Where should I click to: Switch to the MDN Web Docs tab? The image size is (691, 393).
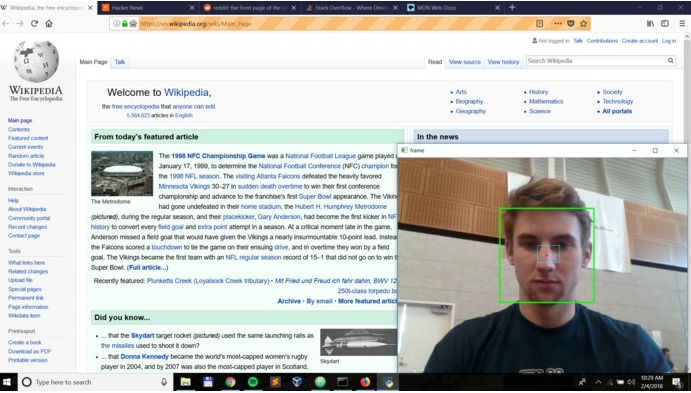454,7
